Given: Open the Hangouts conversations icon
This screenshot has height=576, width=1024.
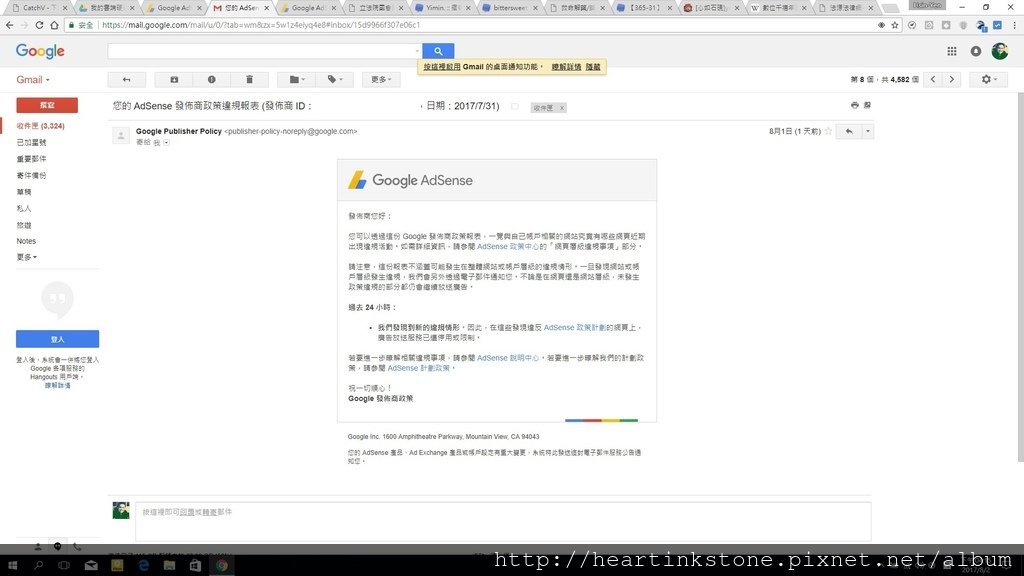Looking at the screenshot, I should [x=57, y=547].
